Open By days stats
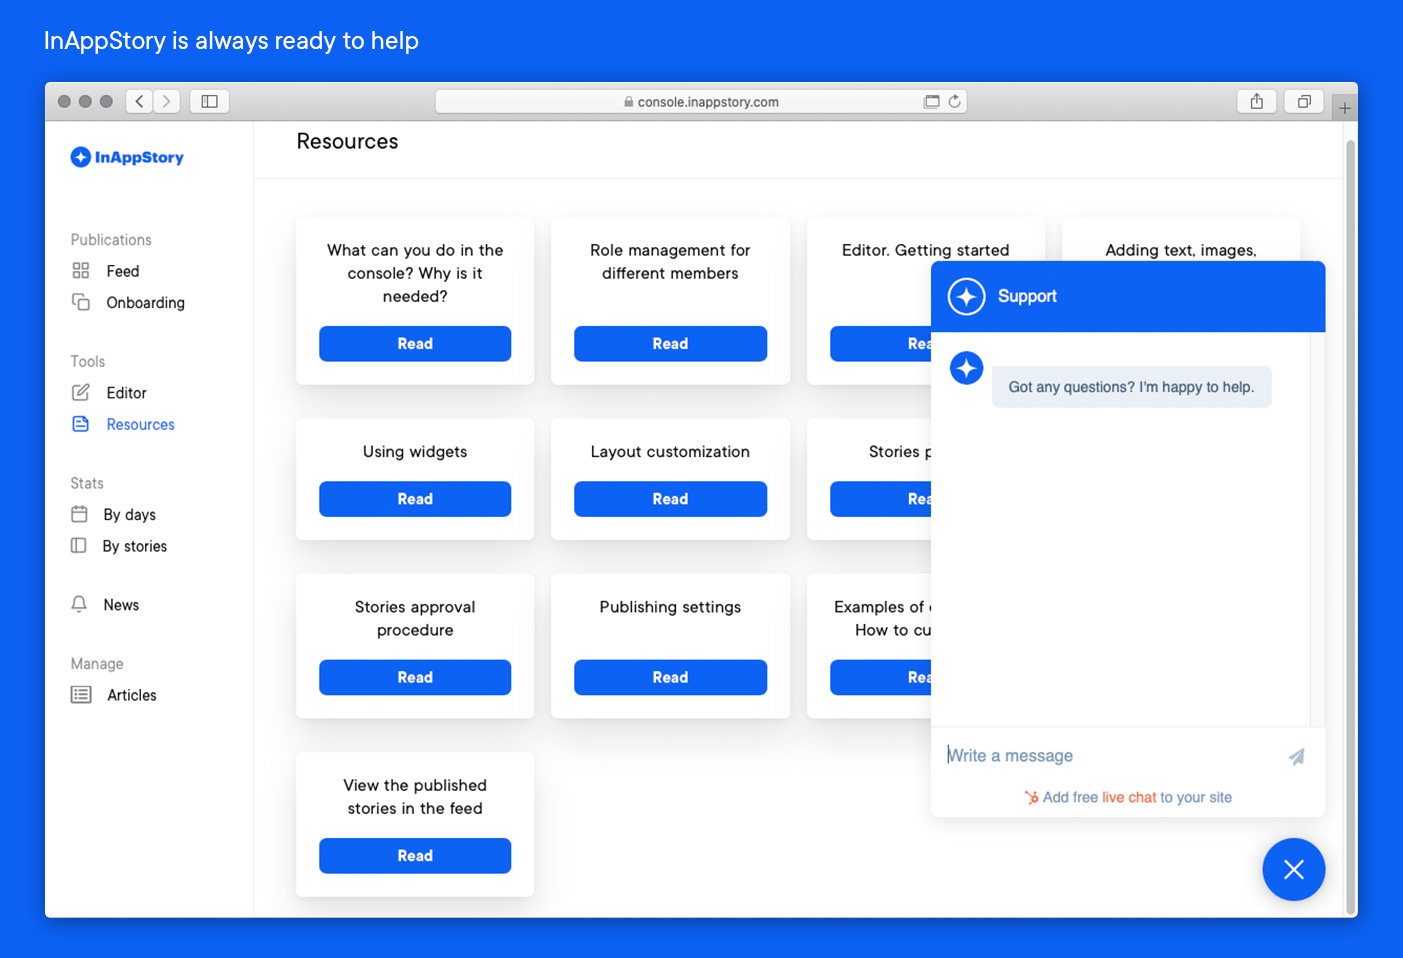The width and height of the screenshot is (1403, 958). point(130,515)
